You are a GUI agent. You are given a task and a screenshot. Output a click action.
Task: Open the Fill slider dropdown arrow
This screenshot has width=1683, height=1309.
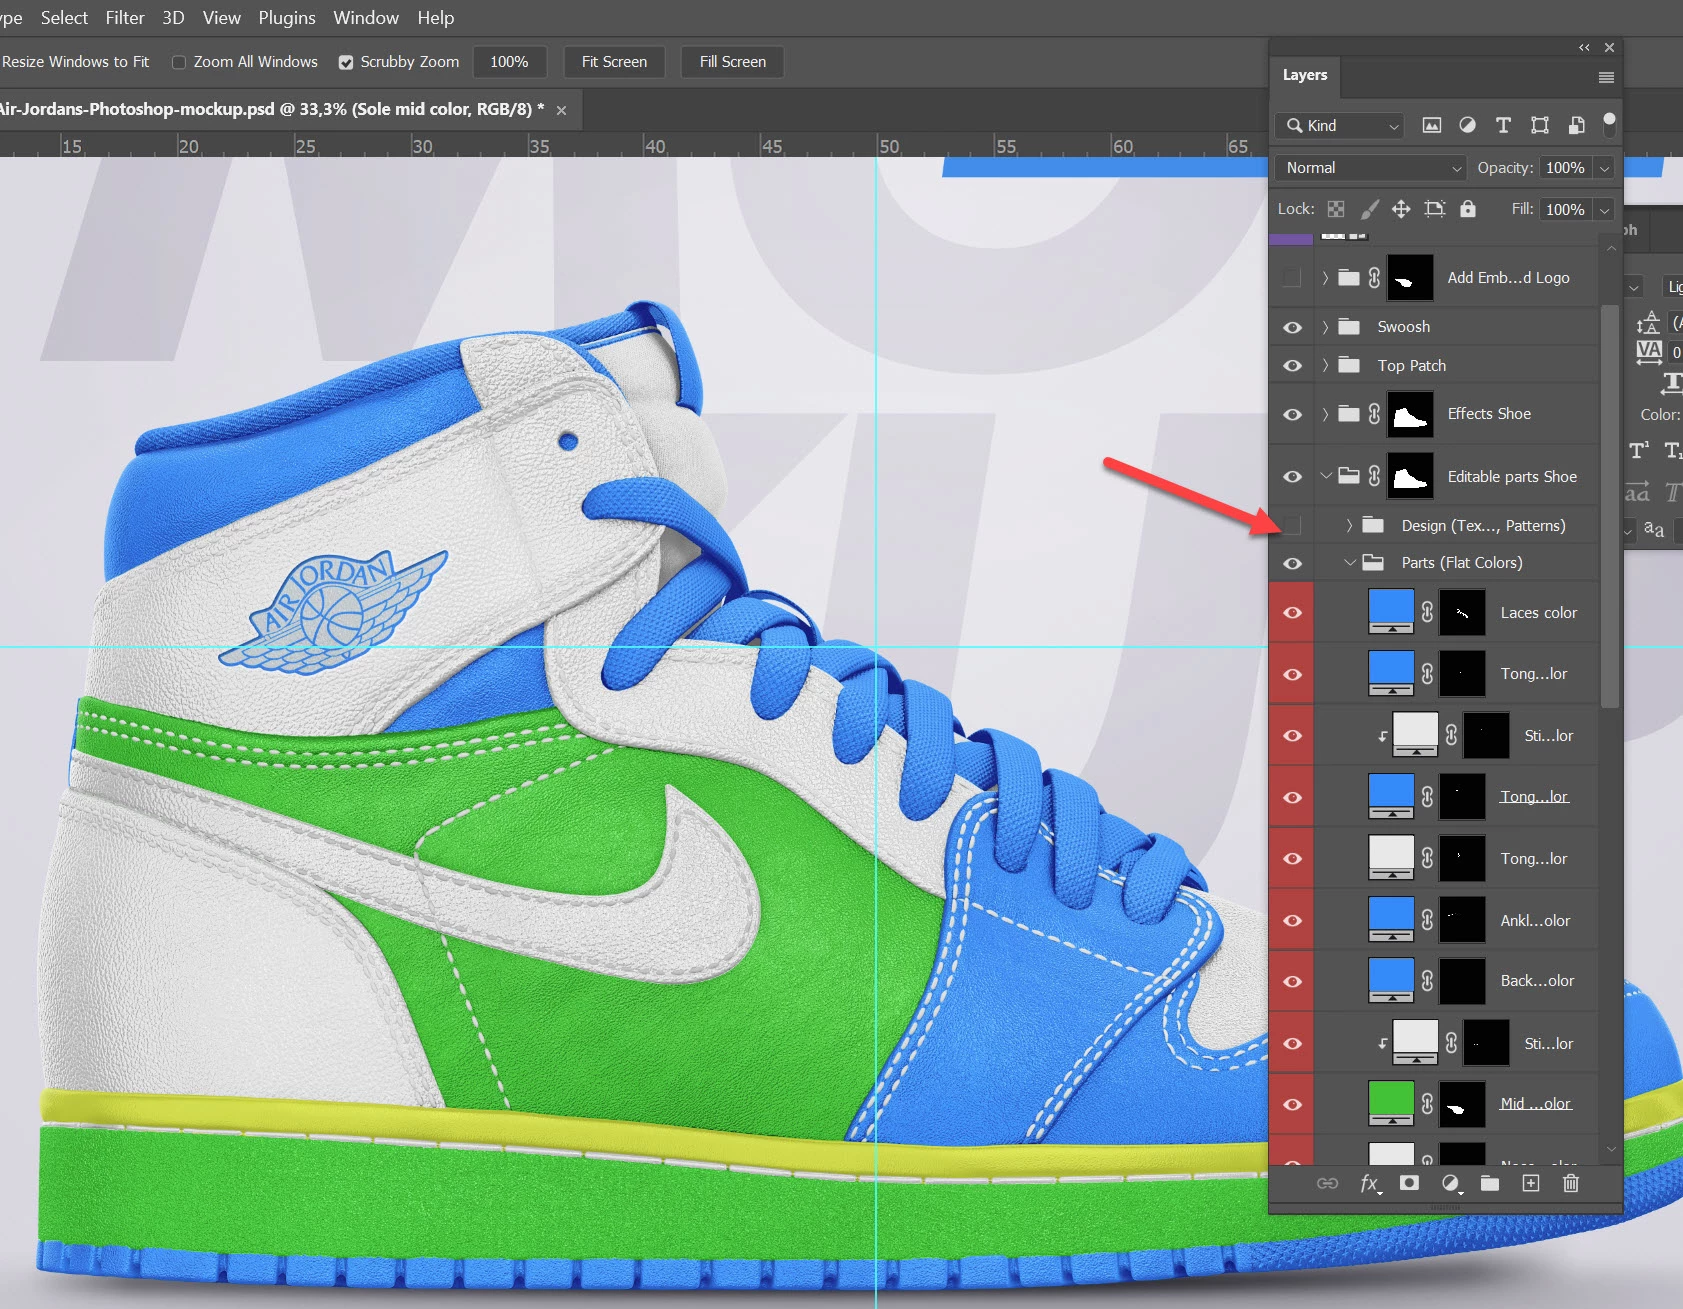click(1604, 209)
